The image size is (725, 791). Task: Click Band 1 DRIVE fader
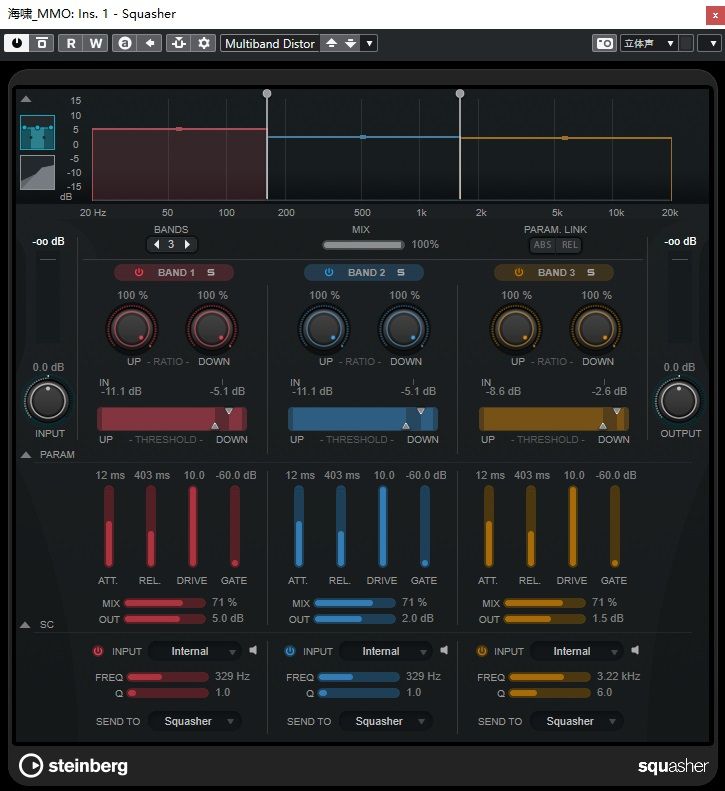tap(193, 527)
